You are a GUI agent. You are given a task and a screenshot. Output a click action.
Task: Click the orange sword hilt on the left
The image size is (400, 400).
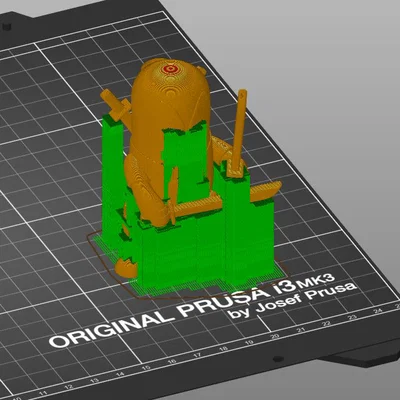[x=116, y=105]
